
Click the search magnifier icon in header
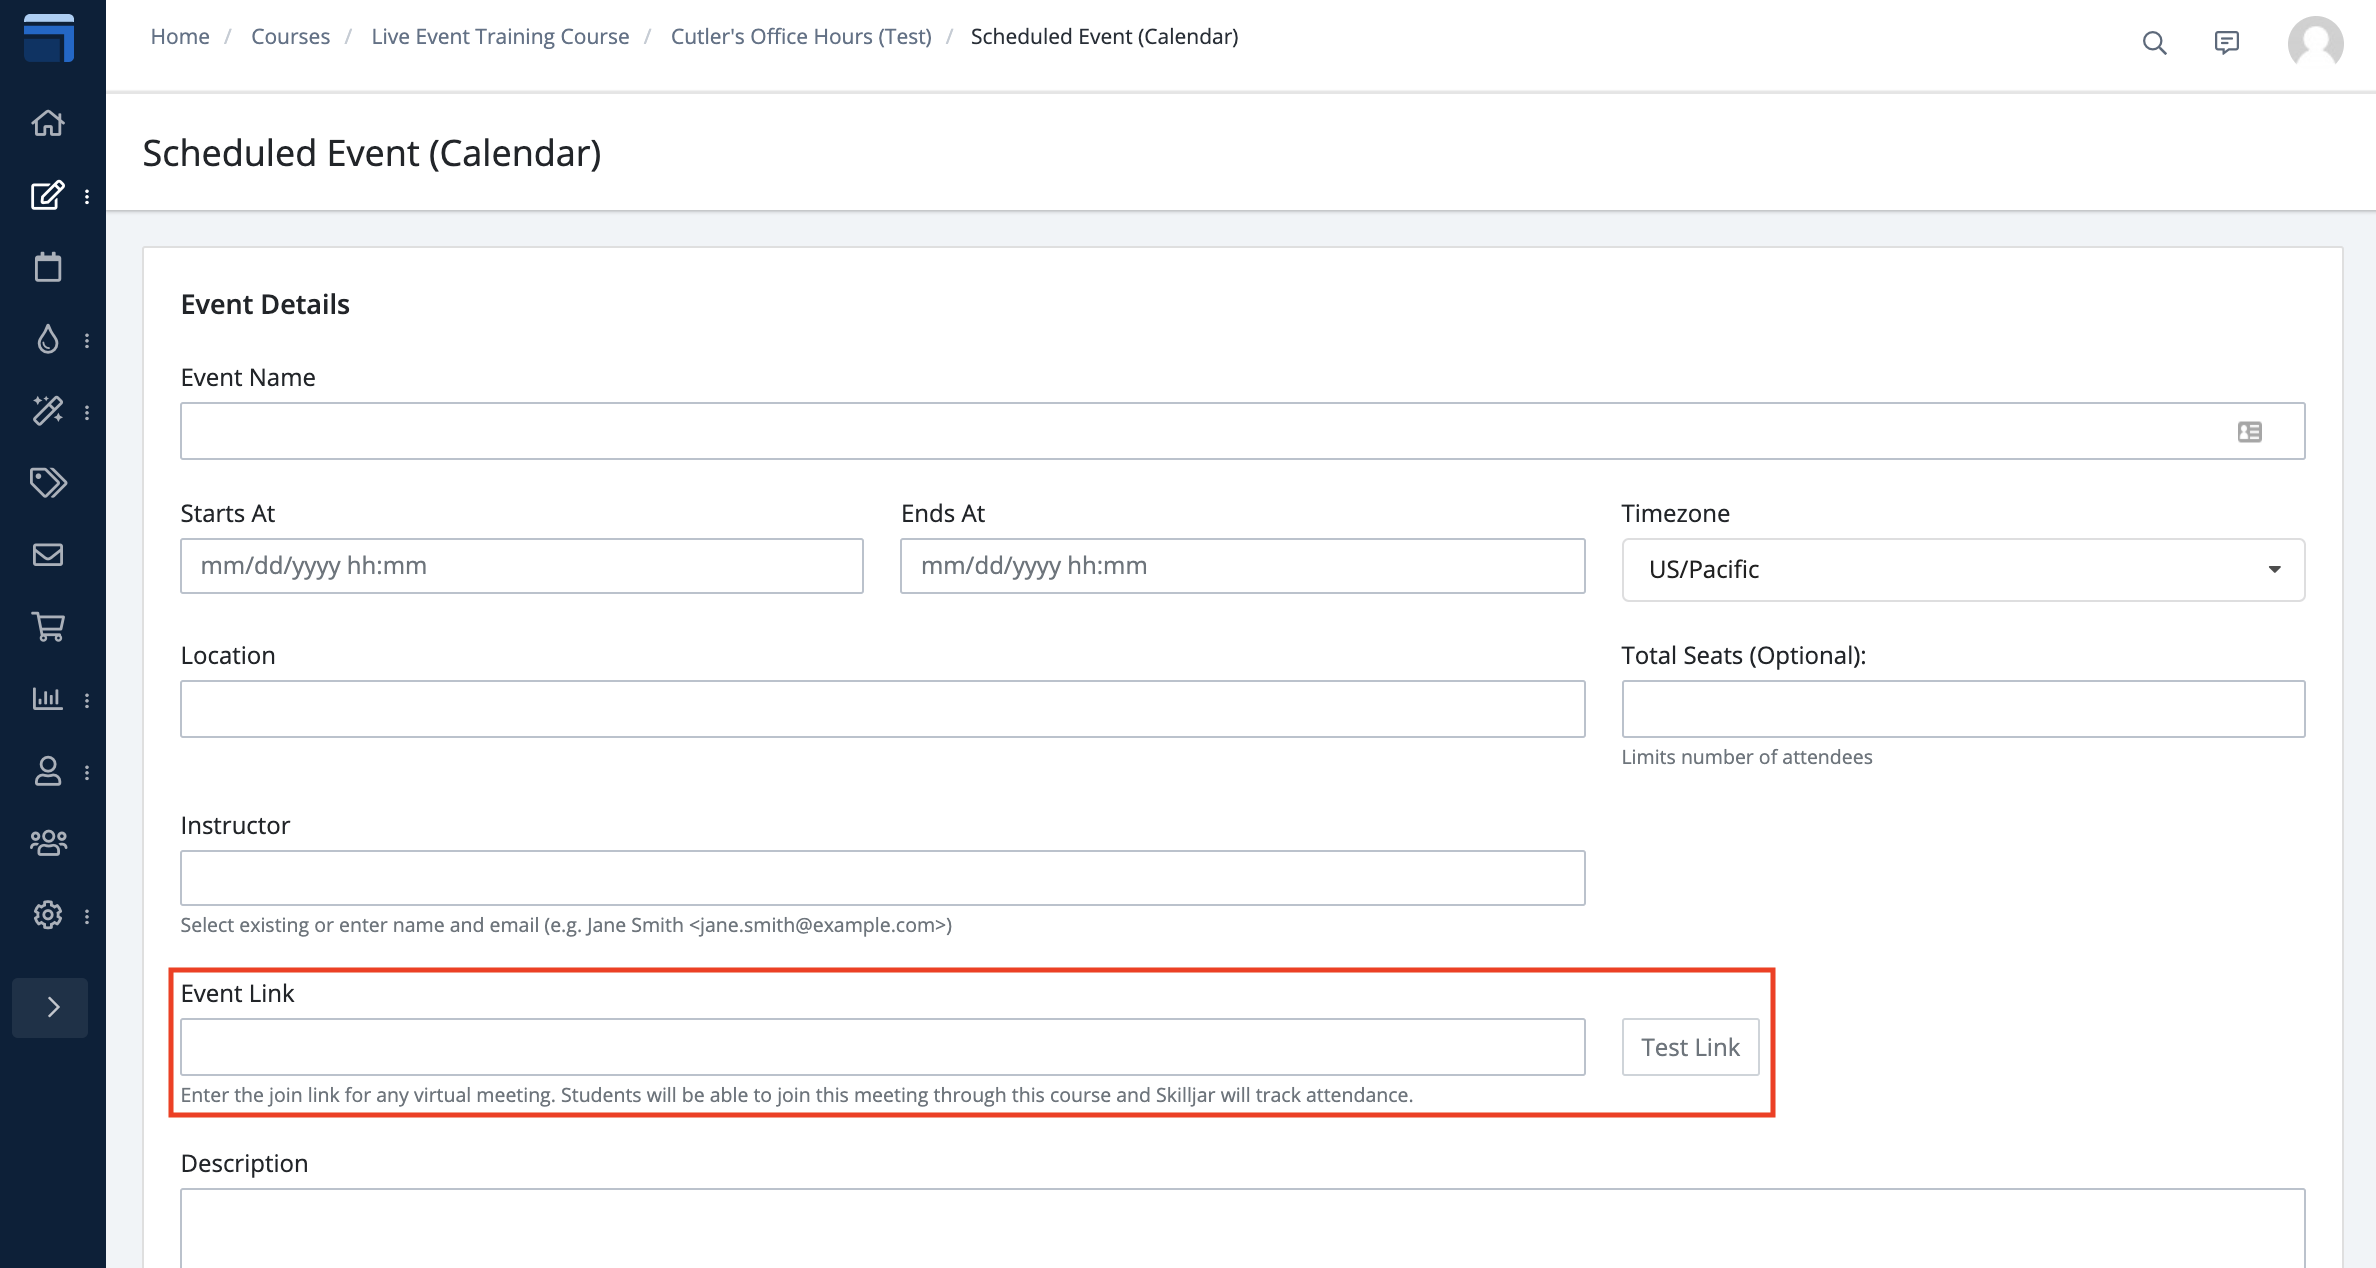pyautogui.click(x=2155, y=43)
